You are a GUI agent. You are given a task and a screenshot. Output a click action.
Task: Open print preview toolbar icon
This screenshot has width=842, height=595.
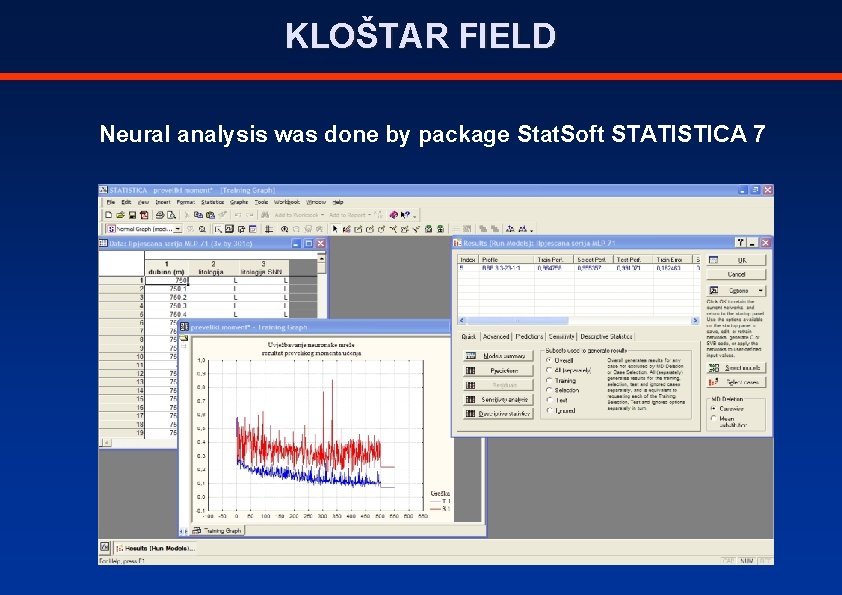pyautogui.click(x=171, y=215)
